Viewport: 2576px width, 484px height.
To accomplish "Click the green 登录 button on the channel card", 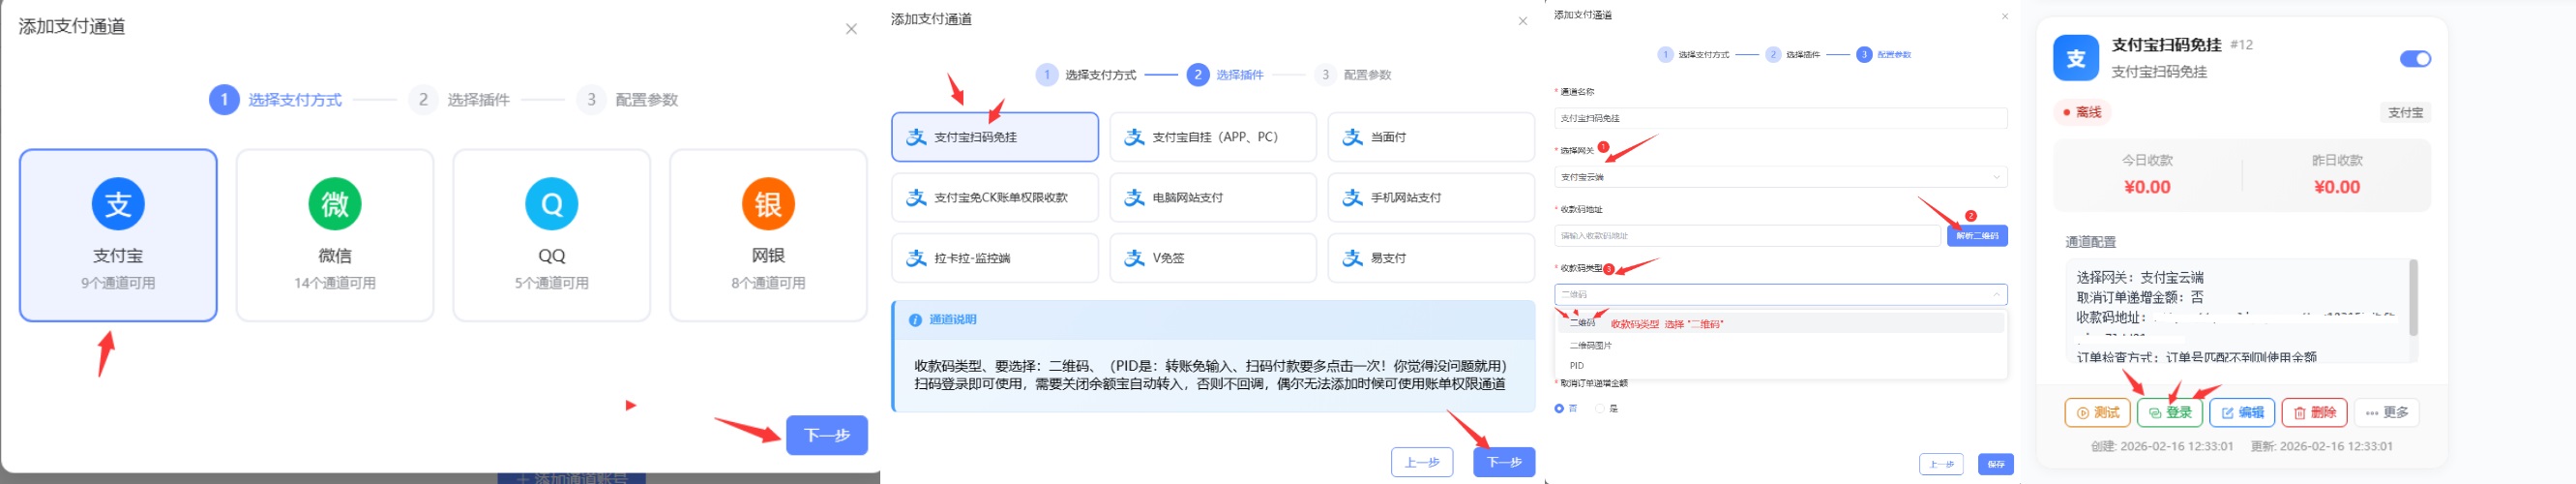I will pyautogui.click(x=2170, y=413).
